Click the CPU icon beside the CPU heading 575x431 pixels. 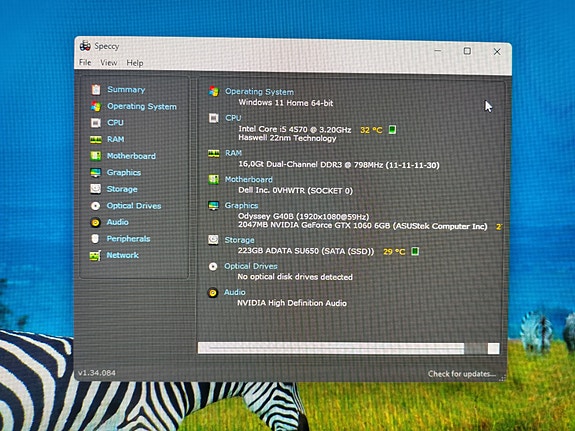213,118
